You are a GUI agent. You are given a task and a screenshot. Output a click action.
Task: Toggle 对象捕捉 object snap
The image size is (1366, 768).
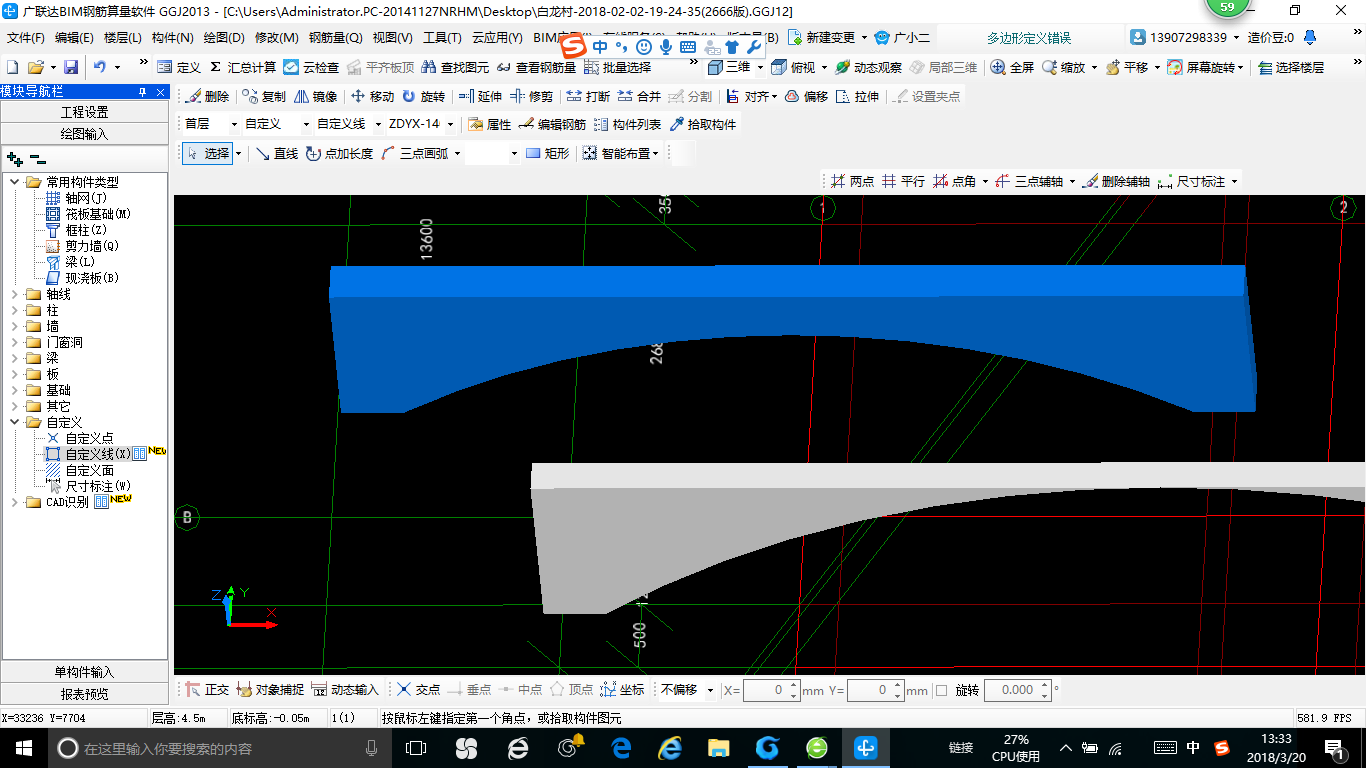(270, 690)
